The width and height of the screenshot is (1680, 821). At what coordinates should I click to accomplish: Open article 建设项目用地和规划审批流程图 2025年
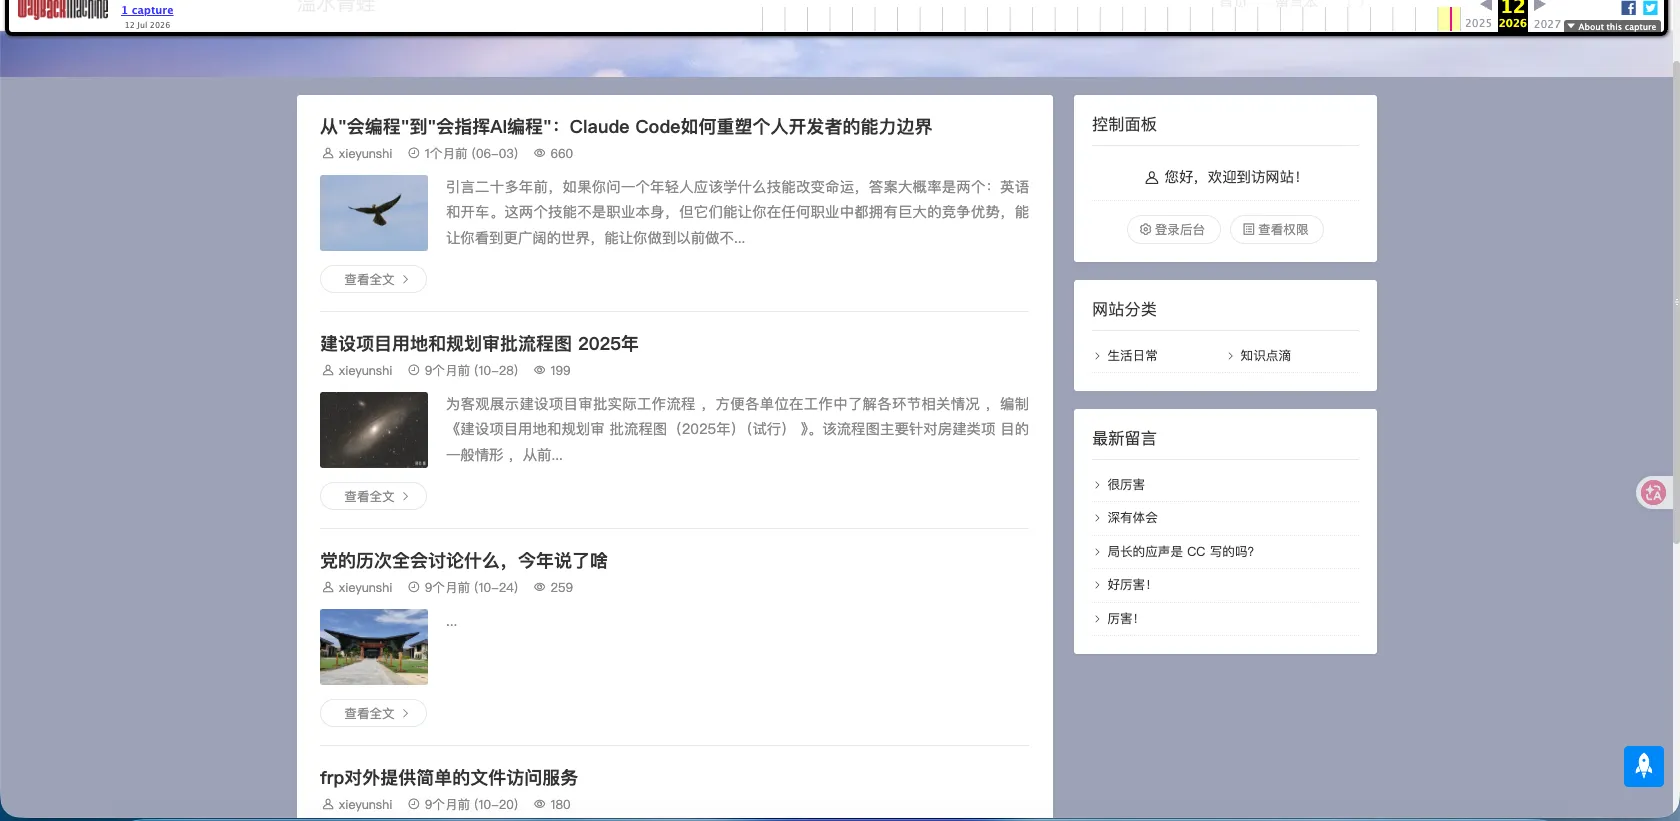479,344
